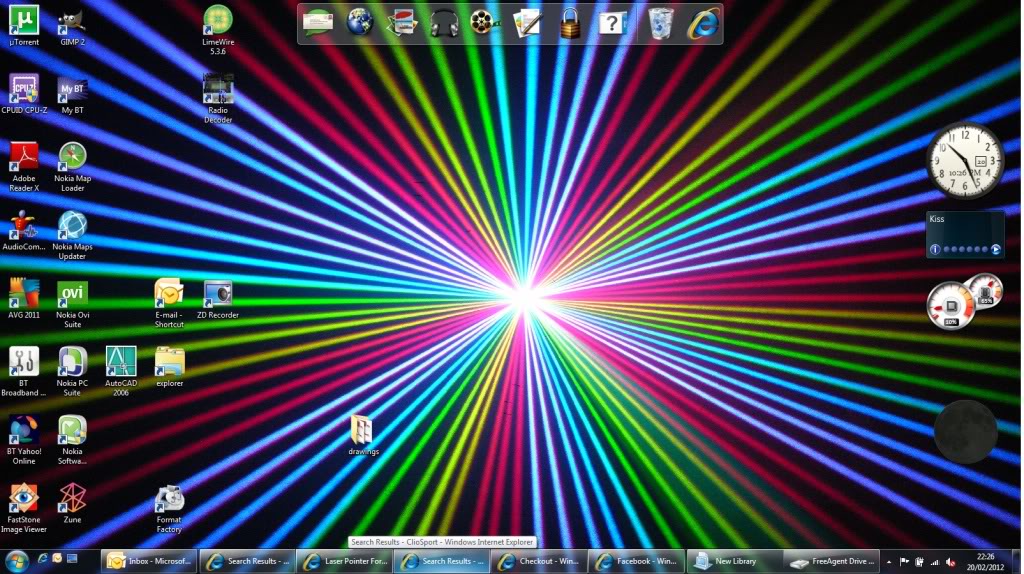Select the AutoCAD 2006 desktop icon
Screen dimensions: 1024x574
click(x=121, y=362)
